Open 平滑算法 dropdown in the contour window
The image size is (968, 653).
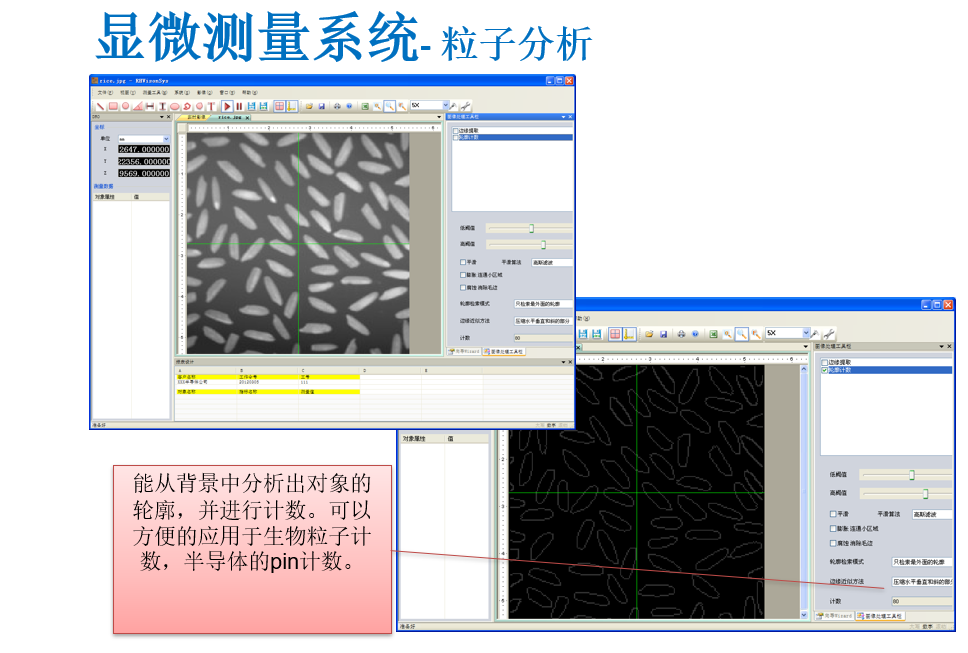pyautogui.click(x=933, y=514)
